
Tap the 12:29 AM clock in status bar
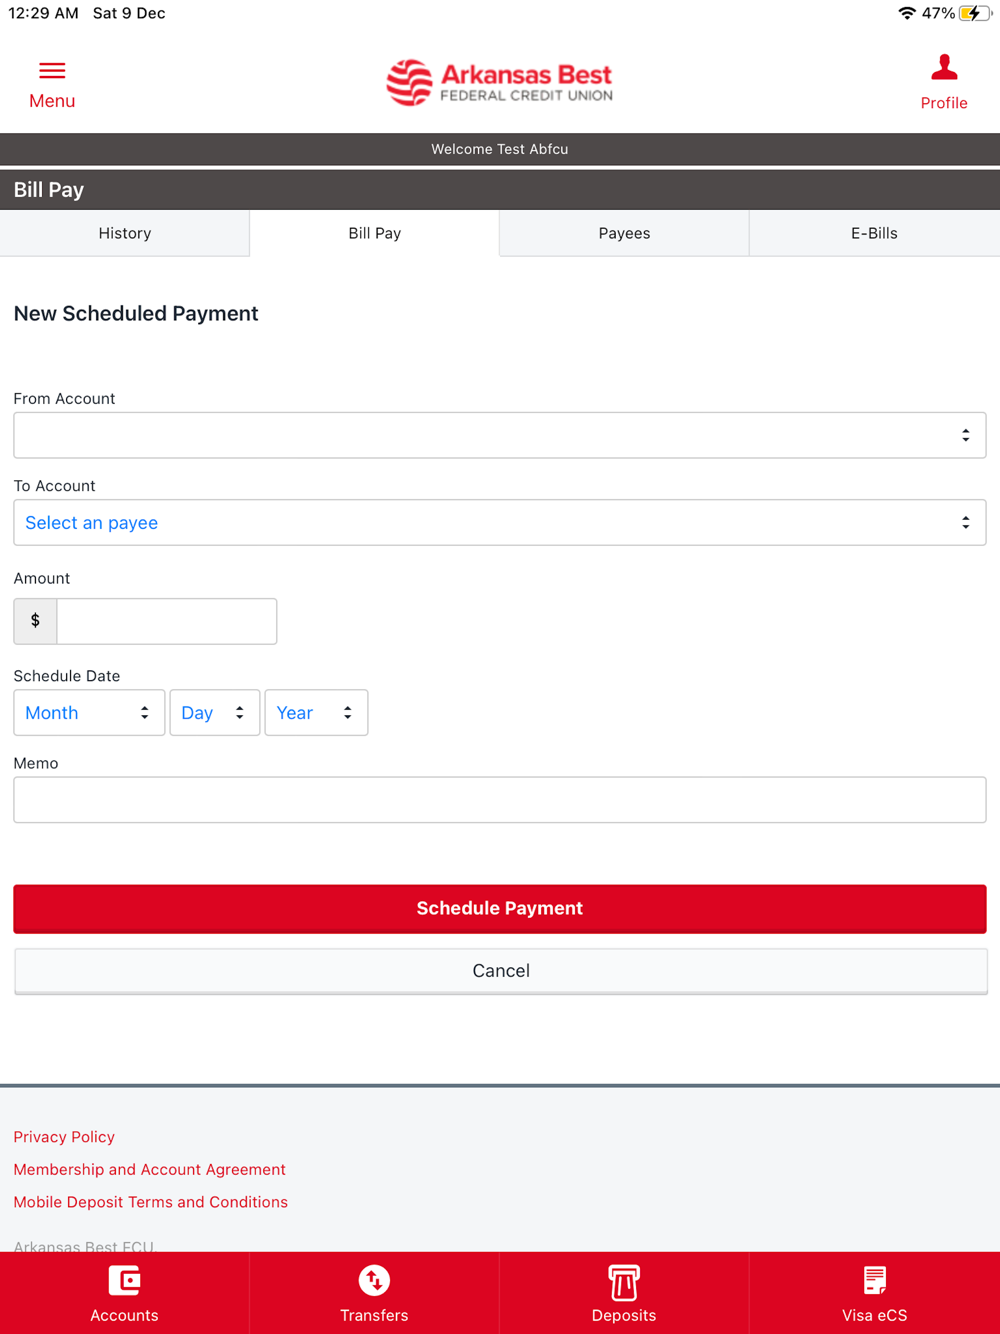[43, 13]
